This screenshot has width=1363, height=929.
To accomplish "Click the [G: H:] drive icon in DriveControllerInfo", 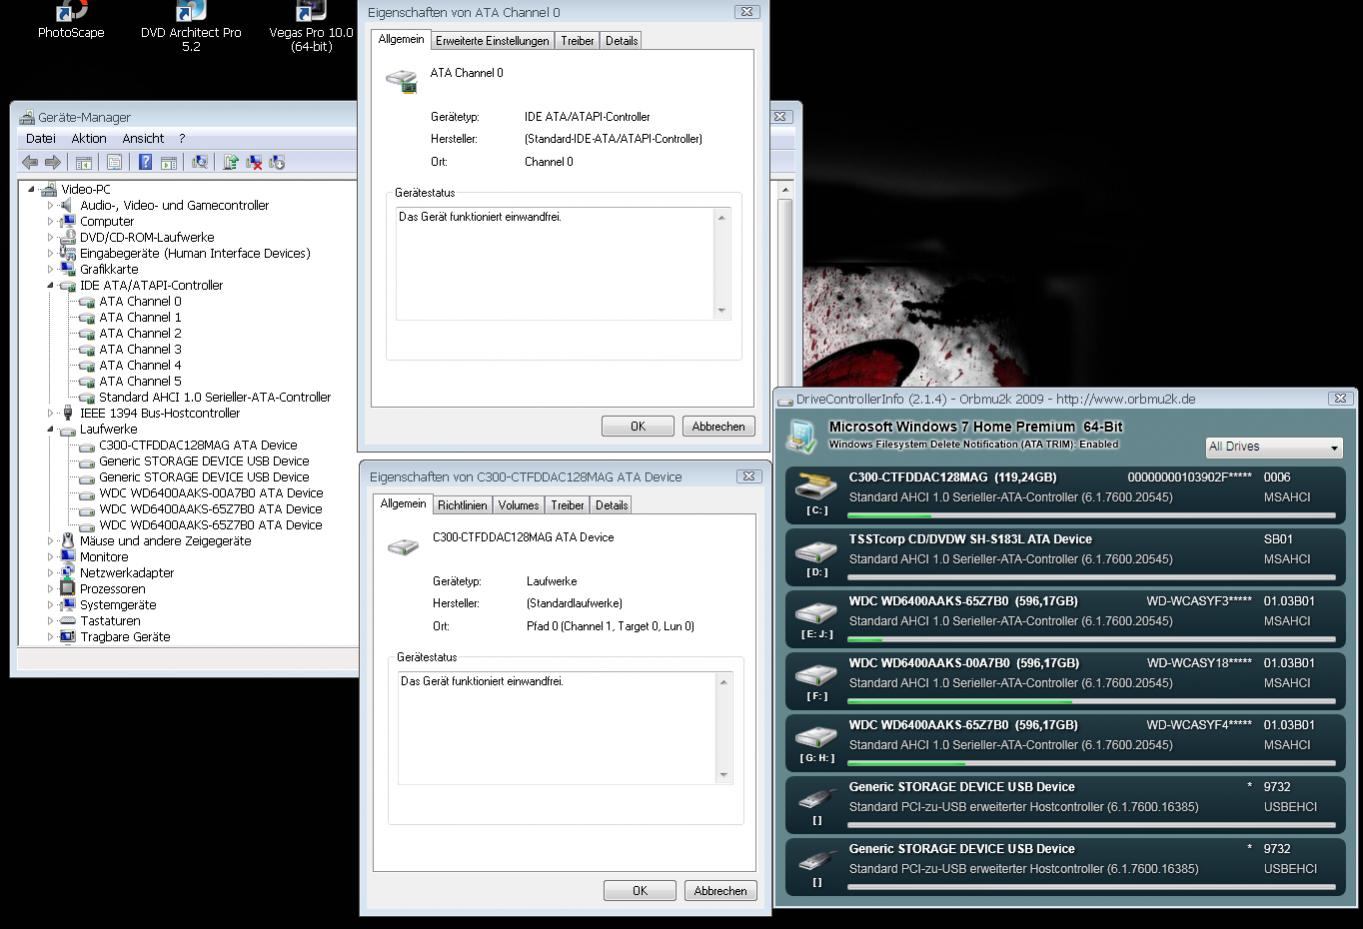I will pos(816,738).
